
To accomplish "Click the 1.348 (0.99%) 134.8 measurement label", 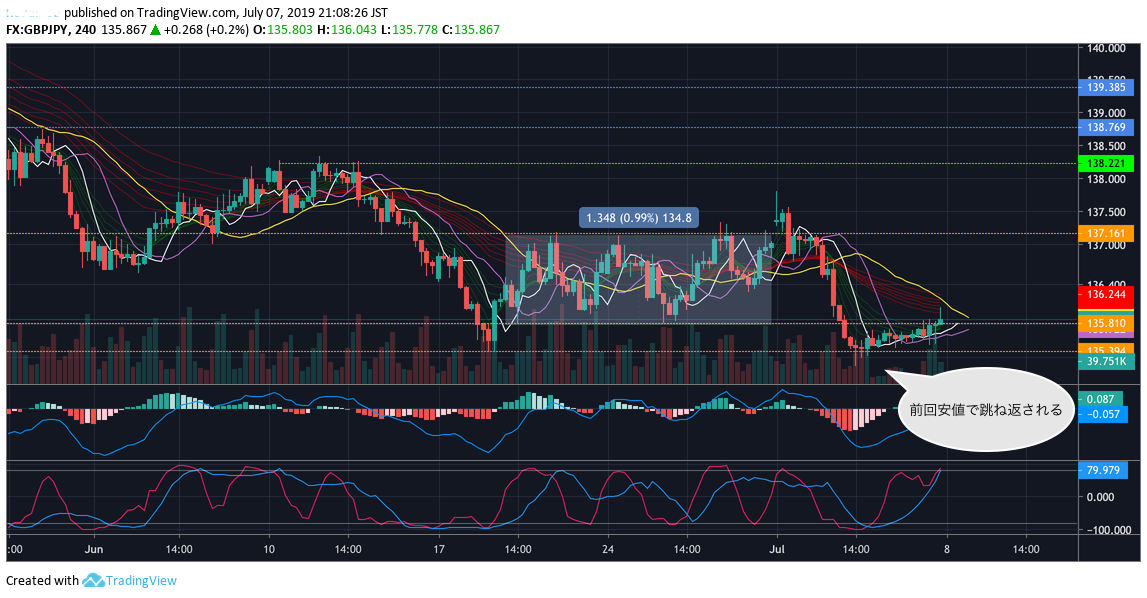I will tap(639, 217).
